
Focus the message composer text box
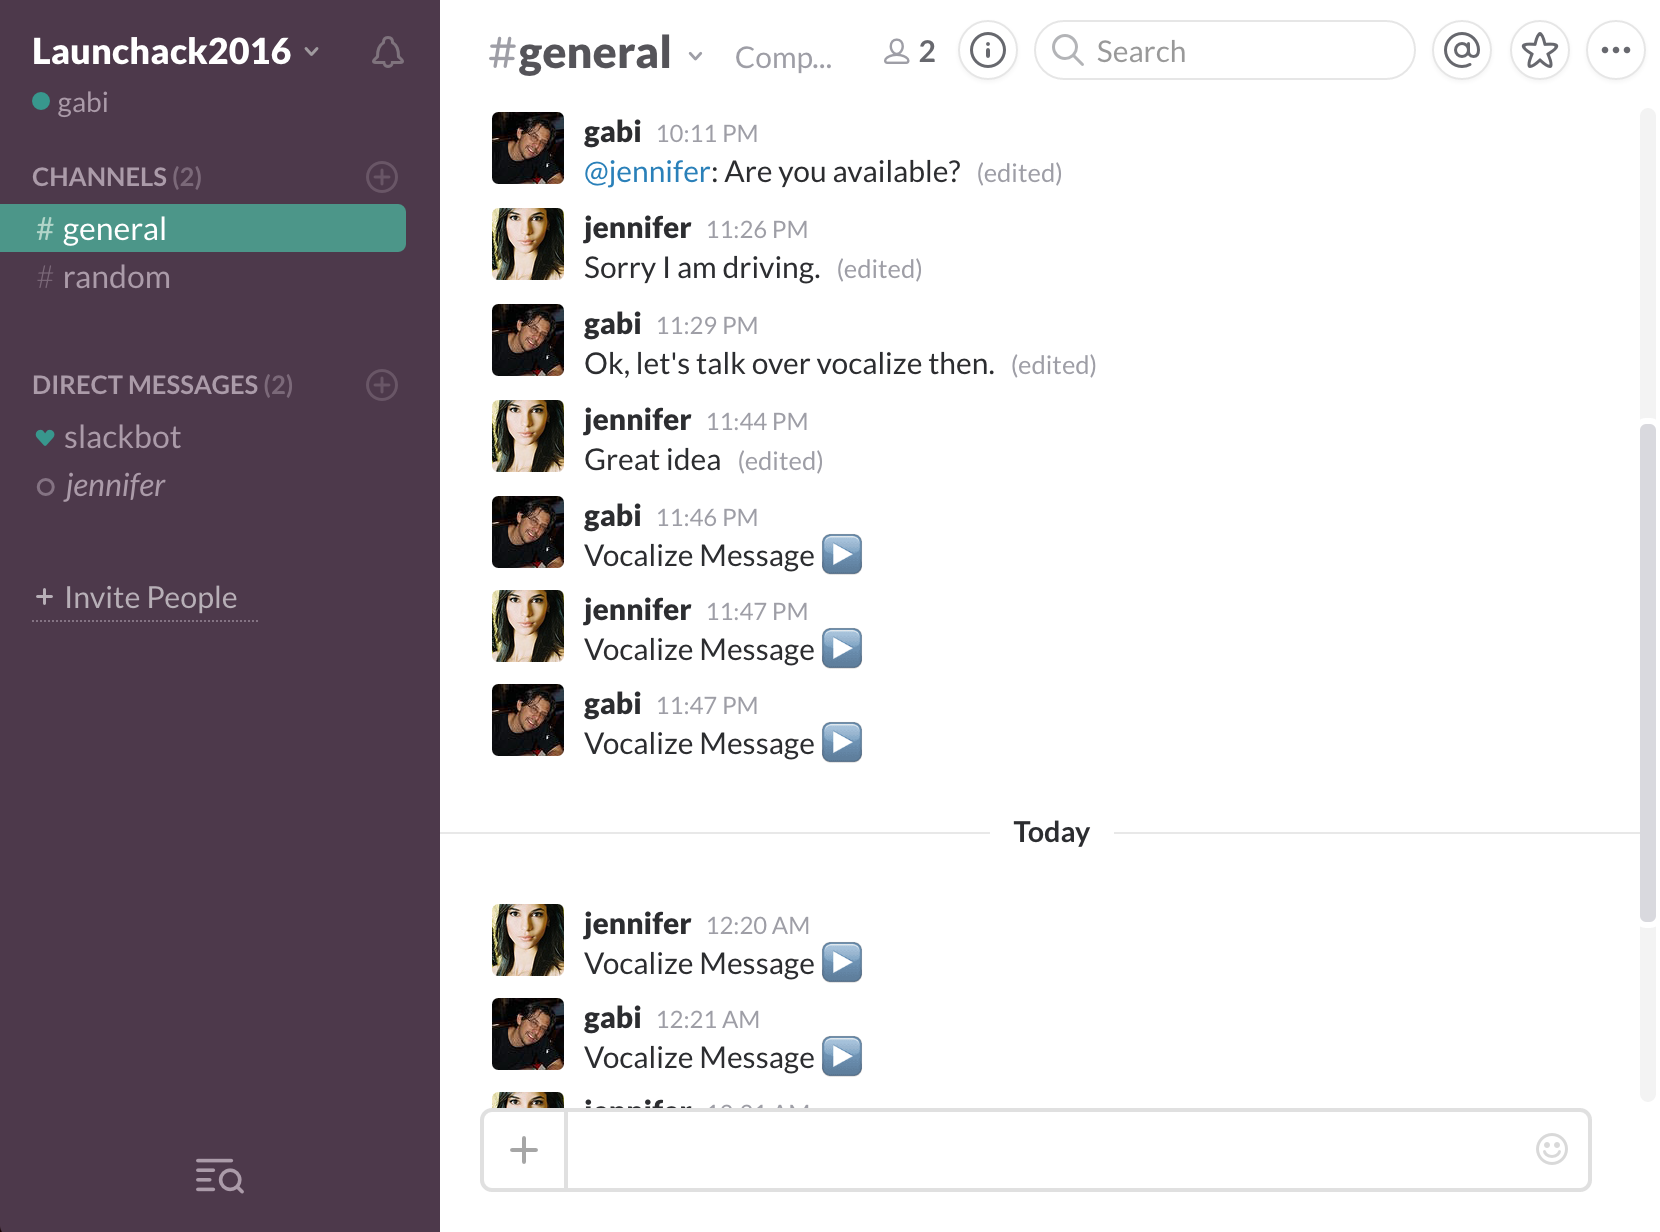1050,1150
